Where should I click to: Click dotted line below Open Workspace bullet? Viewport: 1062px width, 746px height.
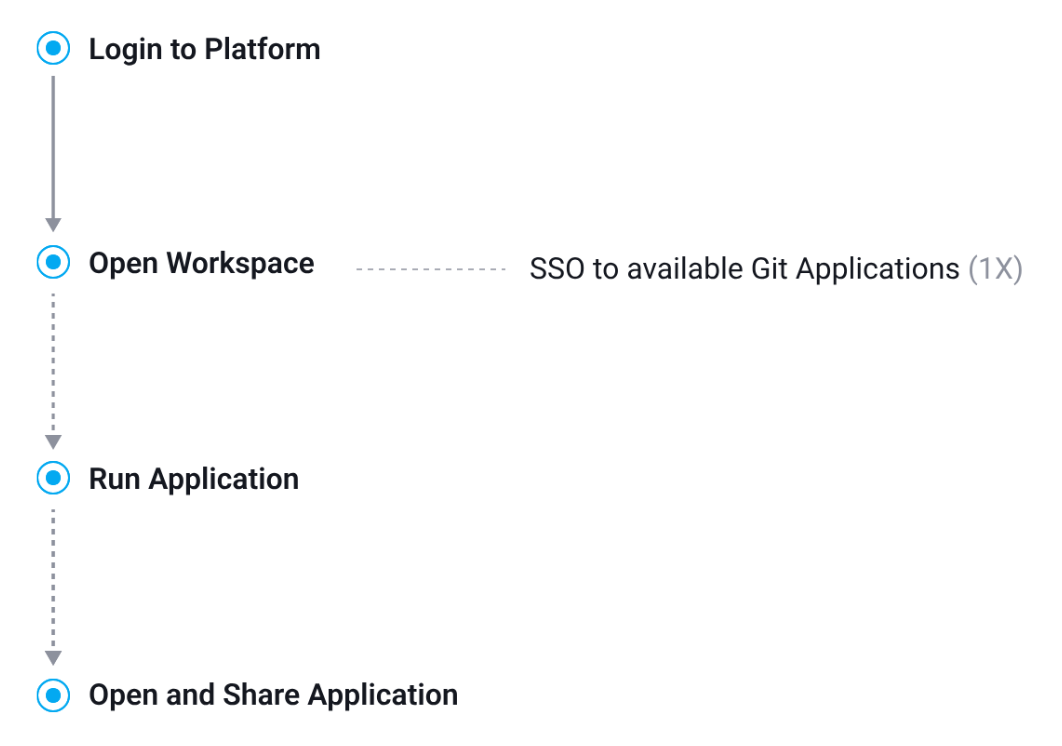pyautogui.click(x=53, y=360)
